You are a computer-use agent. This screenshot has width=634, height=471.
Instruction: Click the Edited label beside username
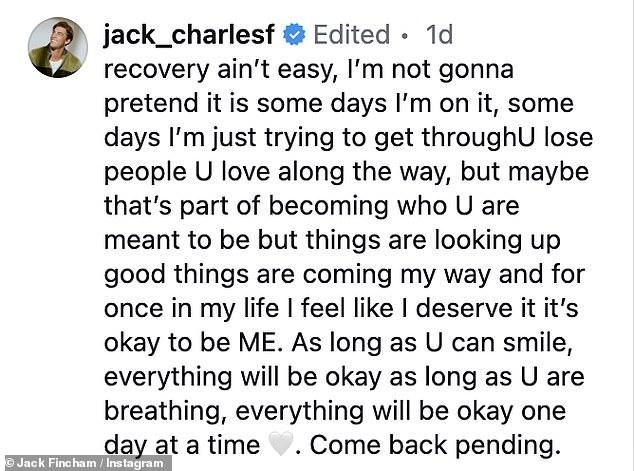351,34
